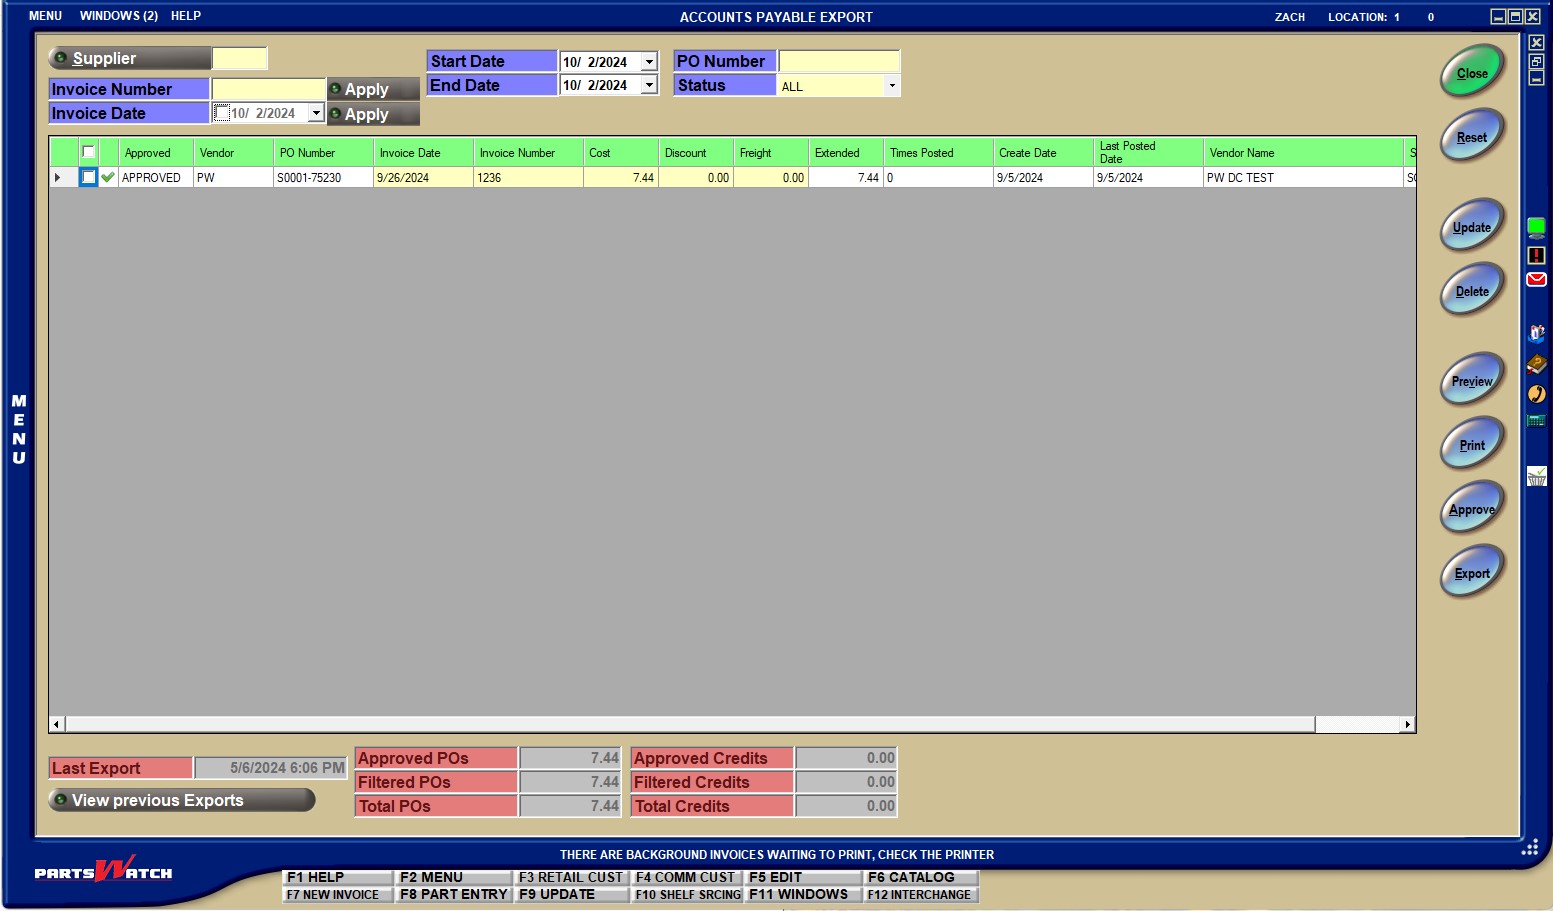Check the APPROVED row selection checkbox
Screen dimensions: 1553x911
[88, 177]
